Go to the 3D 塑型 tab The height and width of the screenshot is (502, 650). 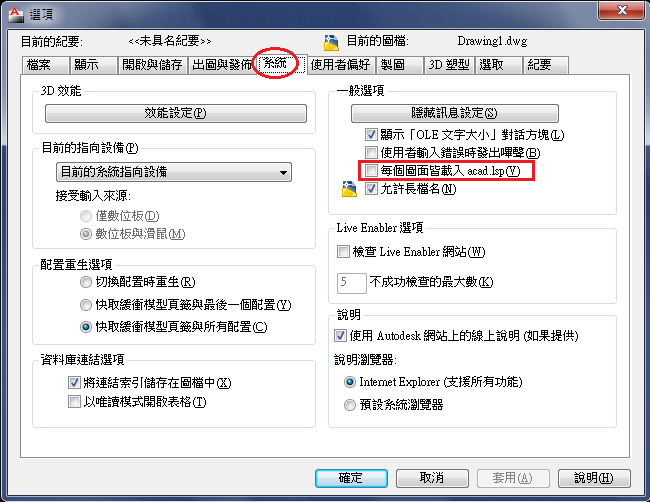[449, 65]
